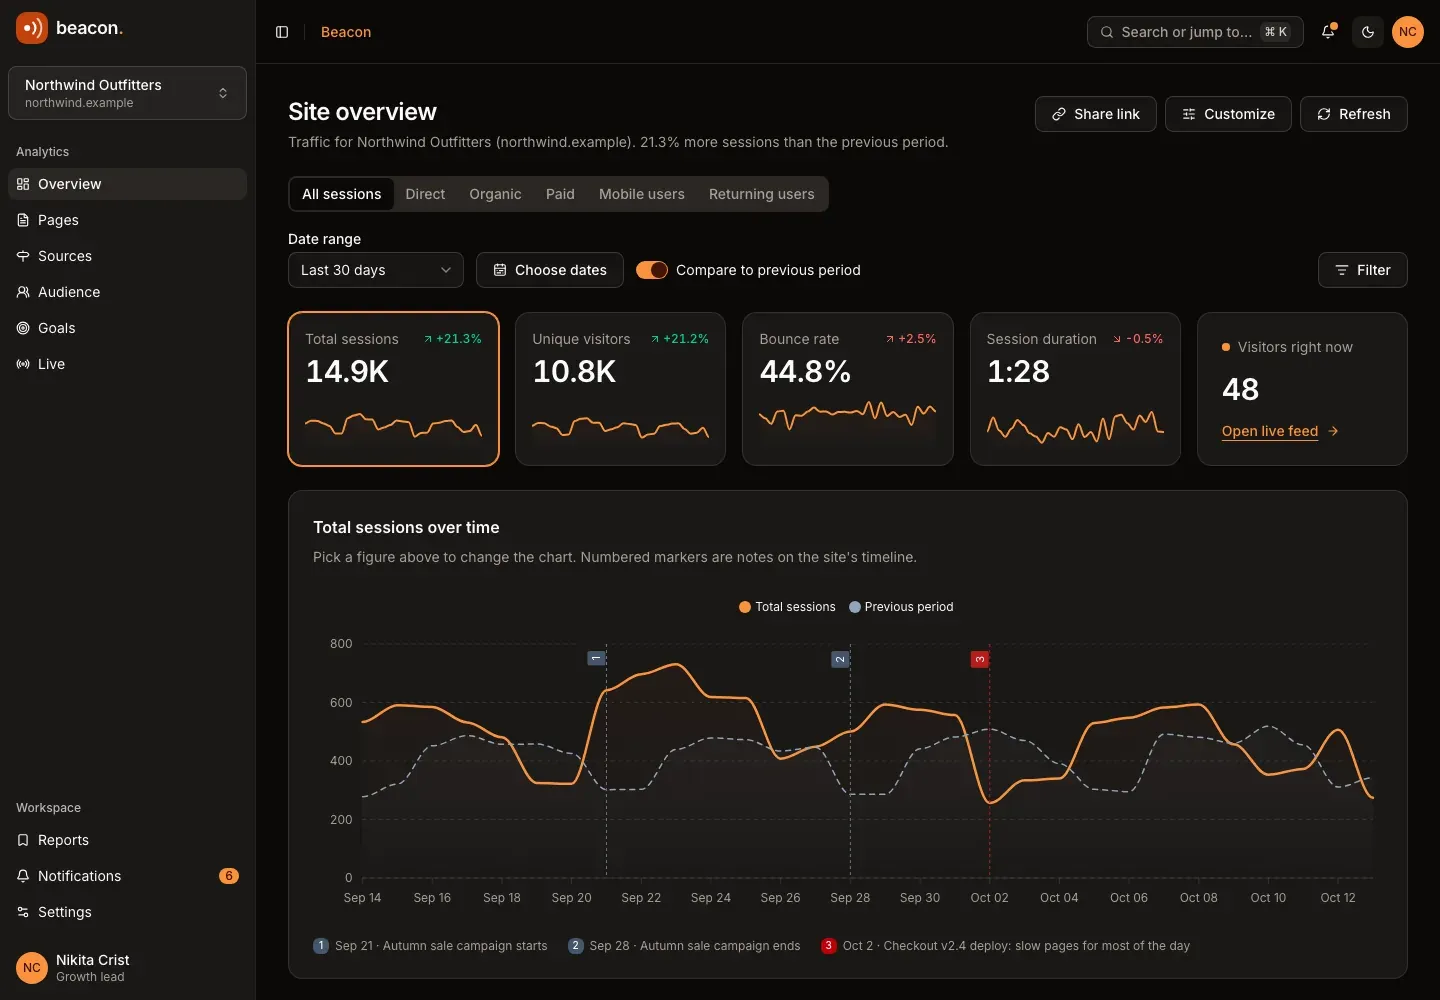Click the Search or jump to field
The height and width of the screenshot is (1000, 1440).
pyautogui.click(x=1195, y=32)
